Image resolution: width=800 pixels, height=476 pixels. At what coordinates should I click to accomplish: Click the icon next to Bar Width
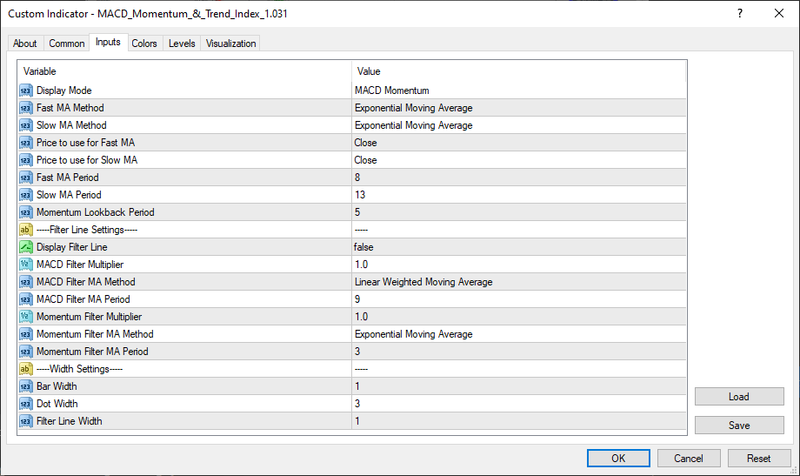pos(26,386)
